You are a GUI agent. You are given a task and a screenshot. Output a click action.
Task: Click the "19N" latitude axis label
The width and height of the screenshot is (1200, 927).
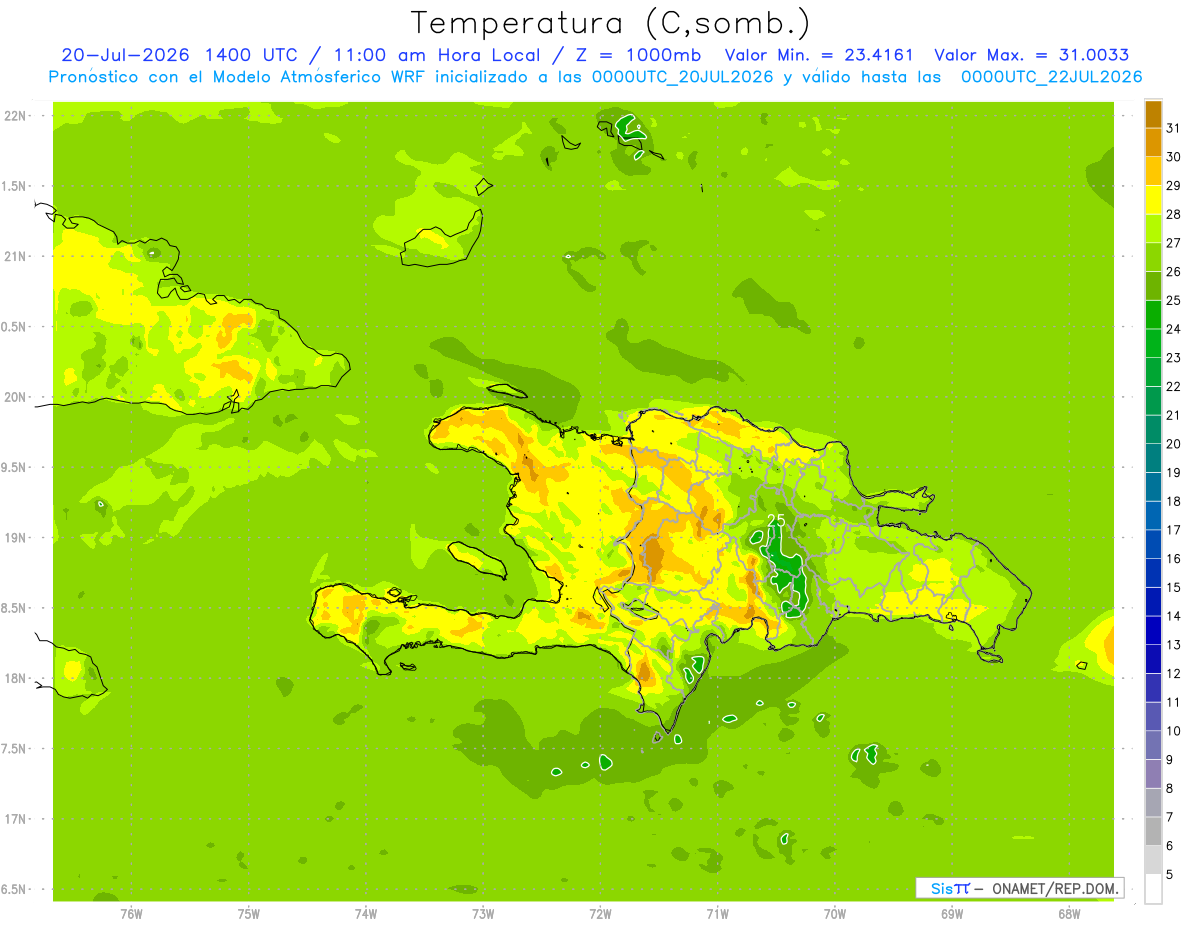[17, 537]
